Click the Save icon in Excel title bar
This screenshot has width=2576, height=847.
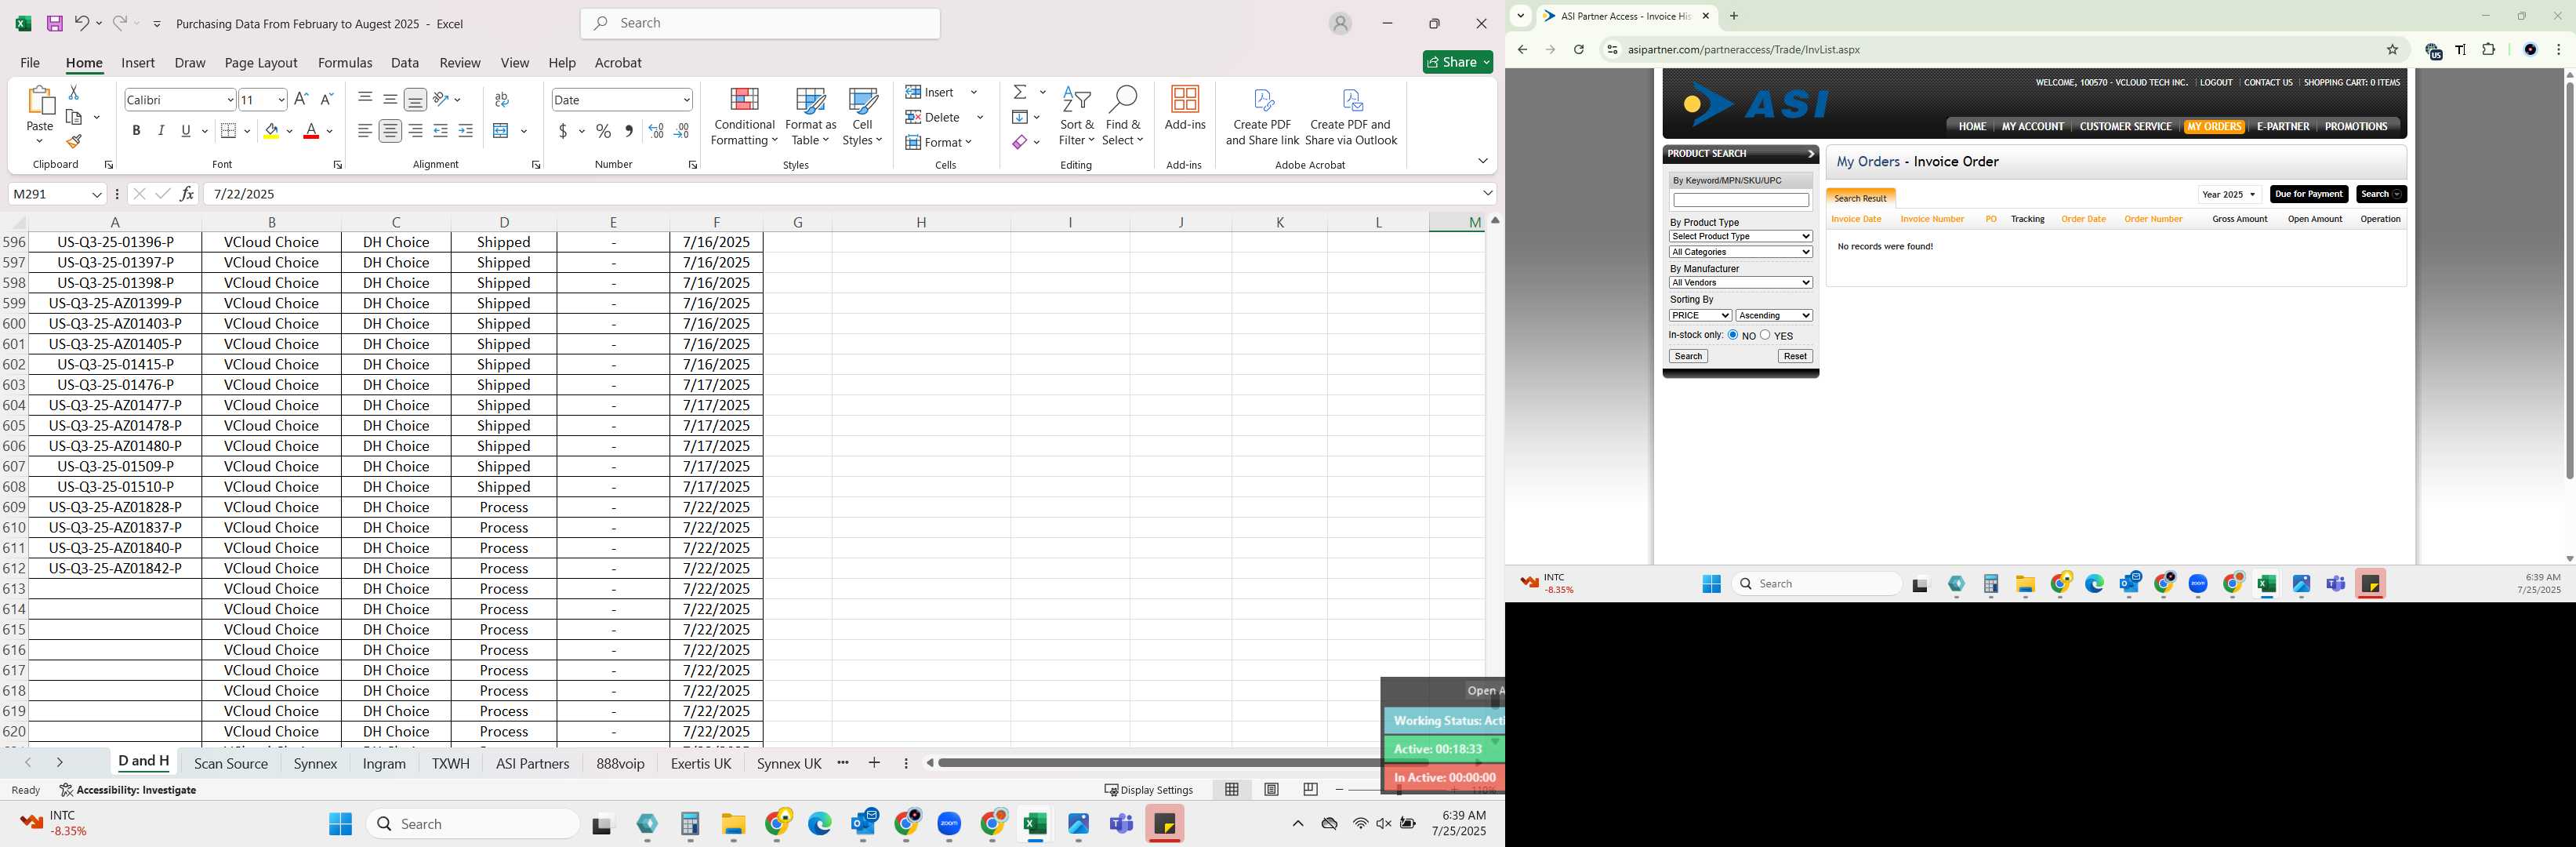coord(55,23)
